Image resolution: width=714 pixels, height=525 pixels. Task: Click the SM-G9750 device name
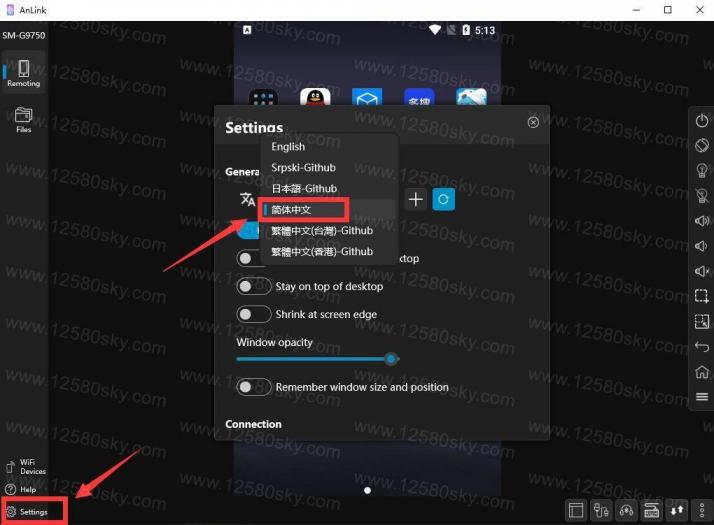pyautogui.click(x=24, y=36)
